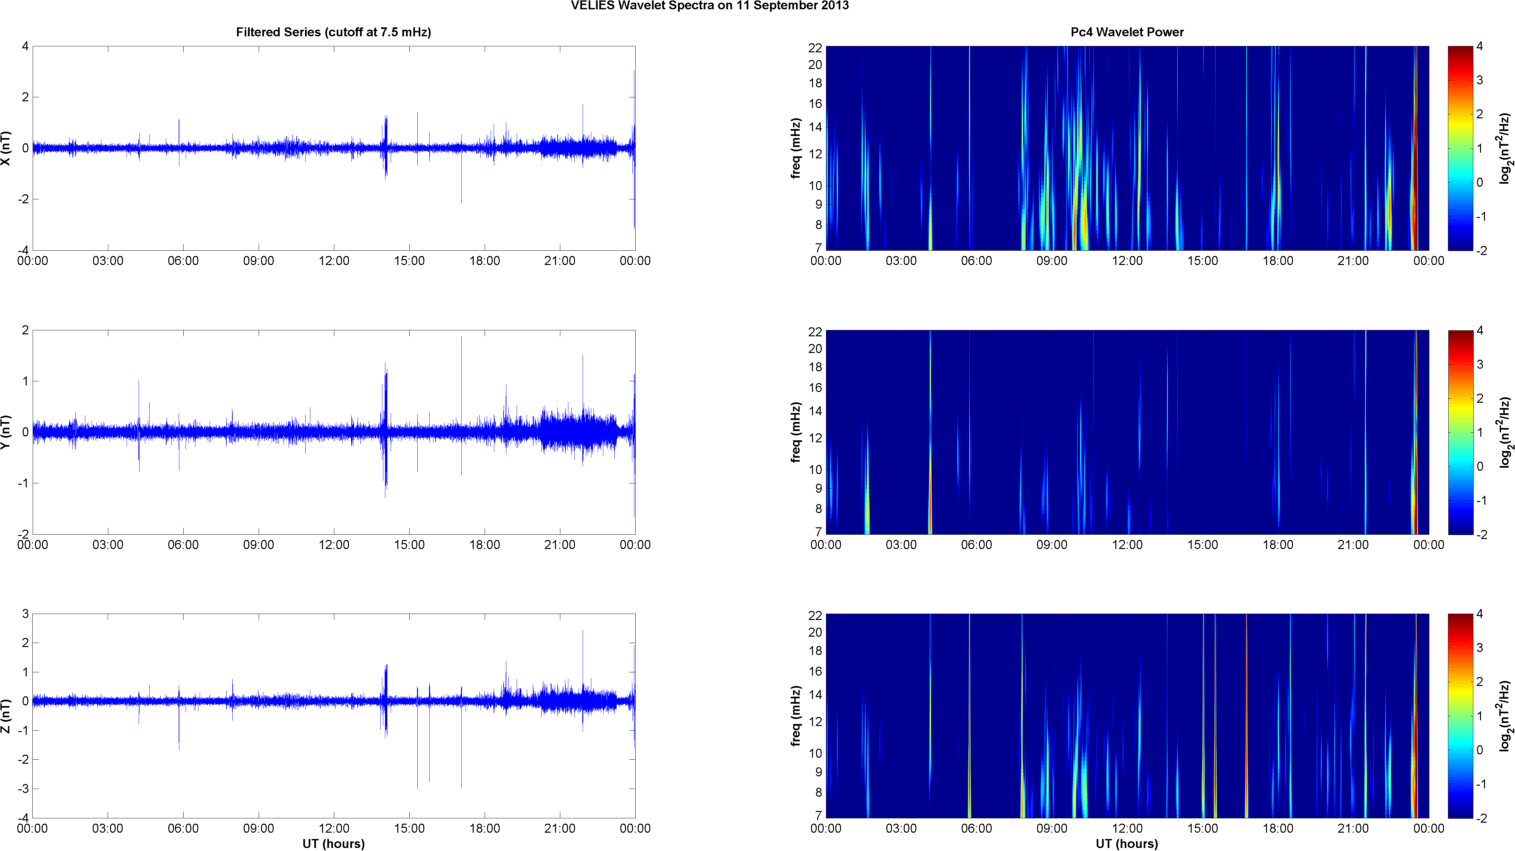Click the 14:00 burst in the X series

pyautogui.click(x=385, y=146)
